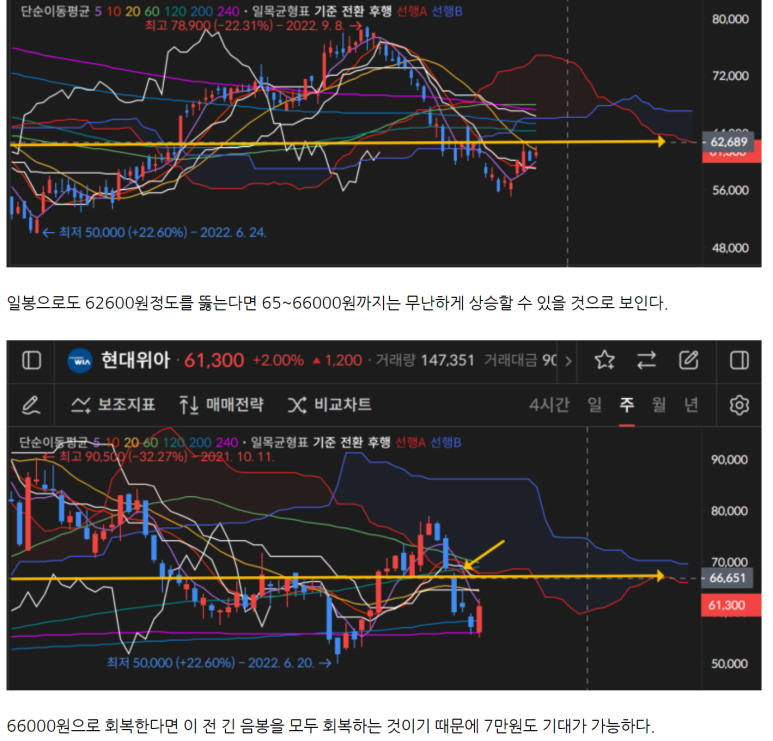Click the Hyundai WIA logo icon
This screenshot has width=773, height=741.
coord(80,360)
